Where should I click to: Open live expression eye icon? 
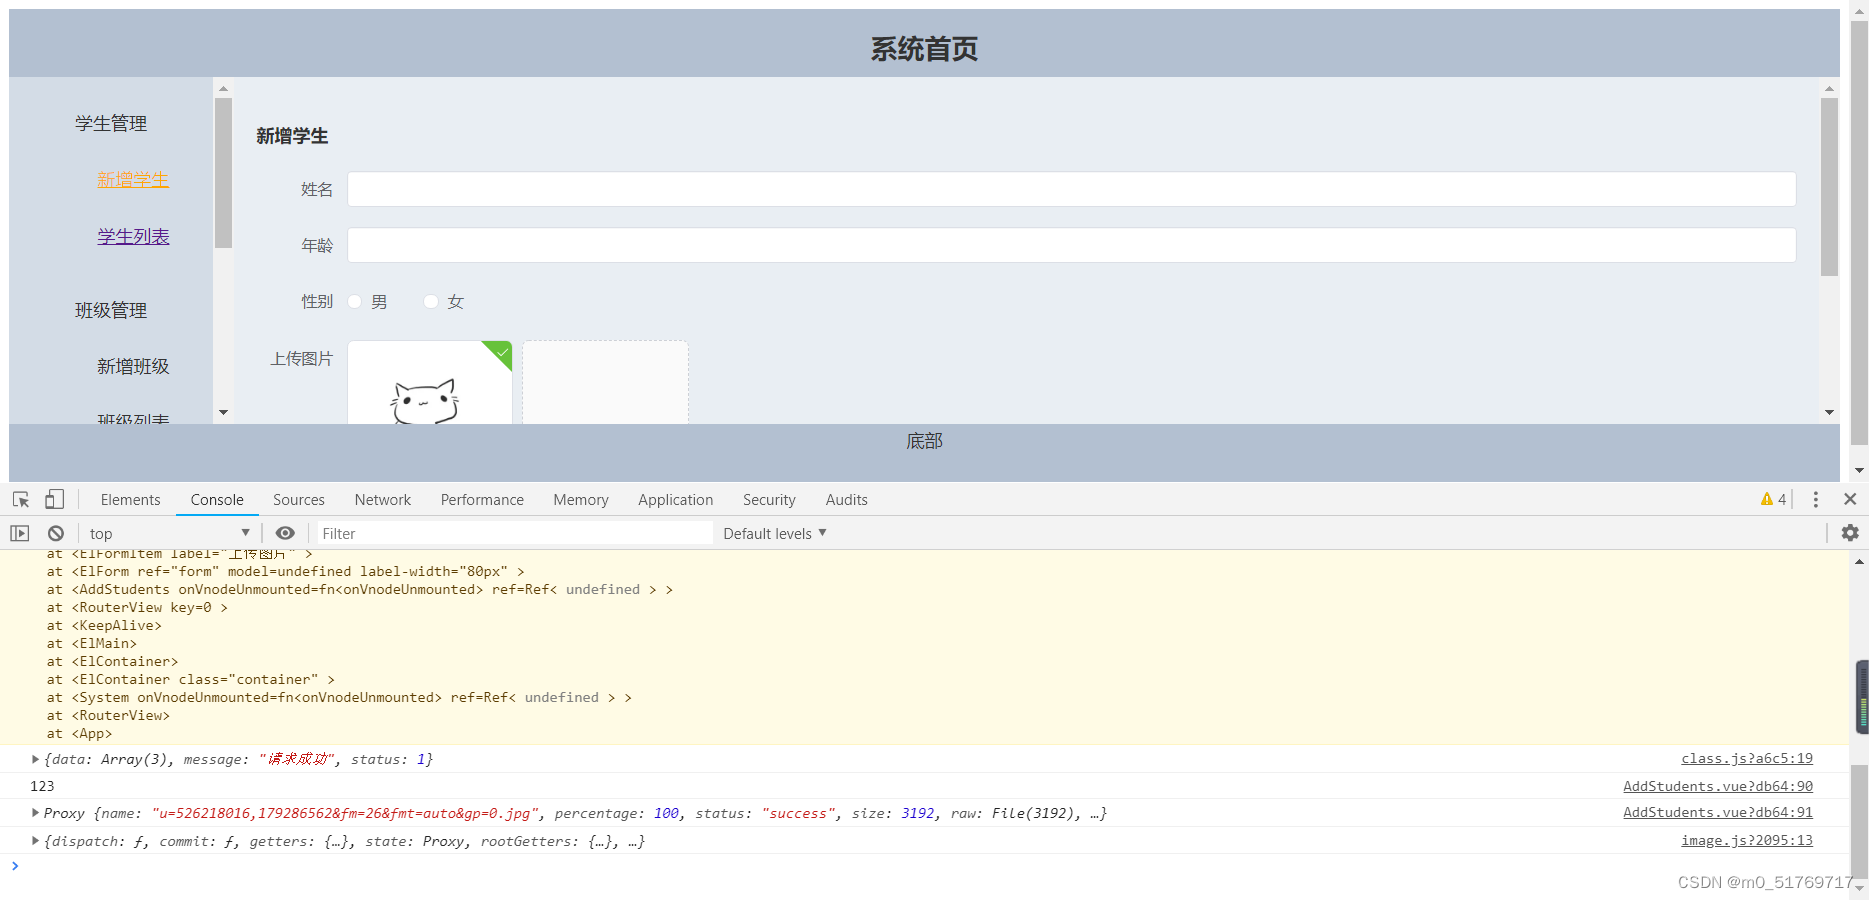[285, 533]
